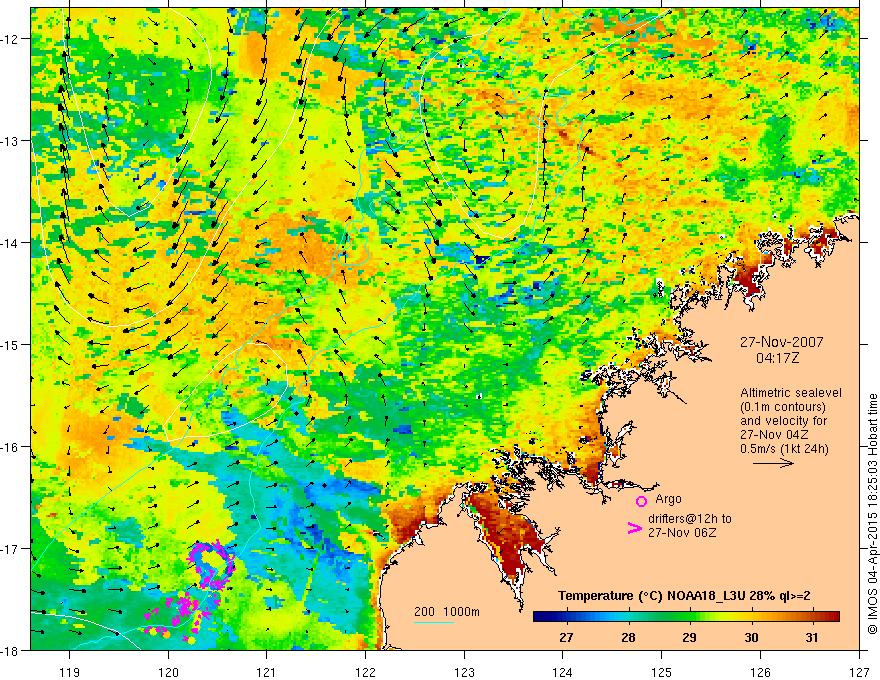880x680 pixels.
Task: Click the longitude axis label 123
Action: [x=464, y=671]
